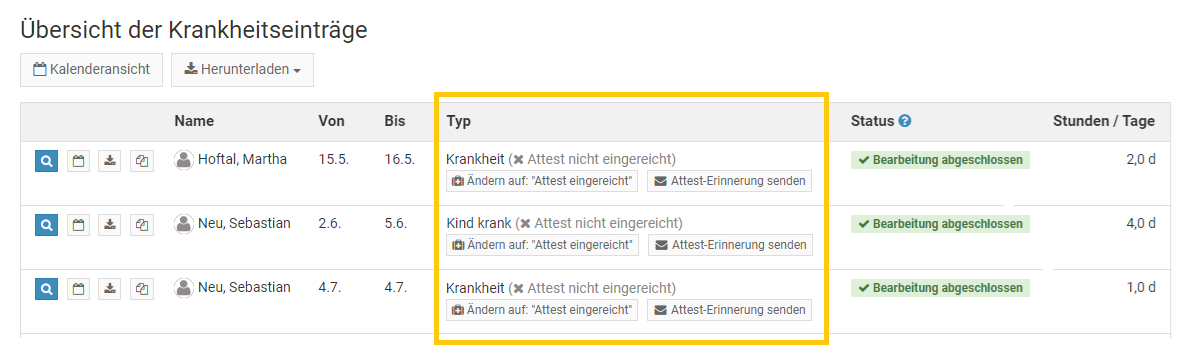Open magnifier details for Neu, Sebastian 4.7. entry
This screenshot has width=1200, height=363.
click(47, 289)
